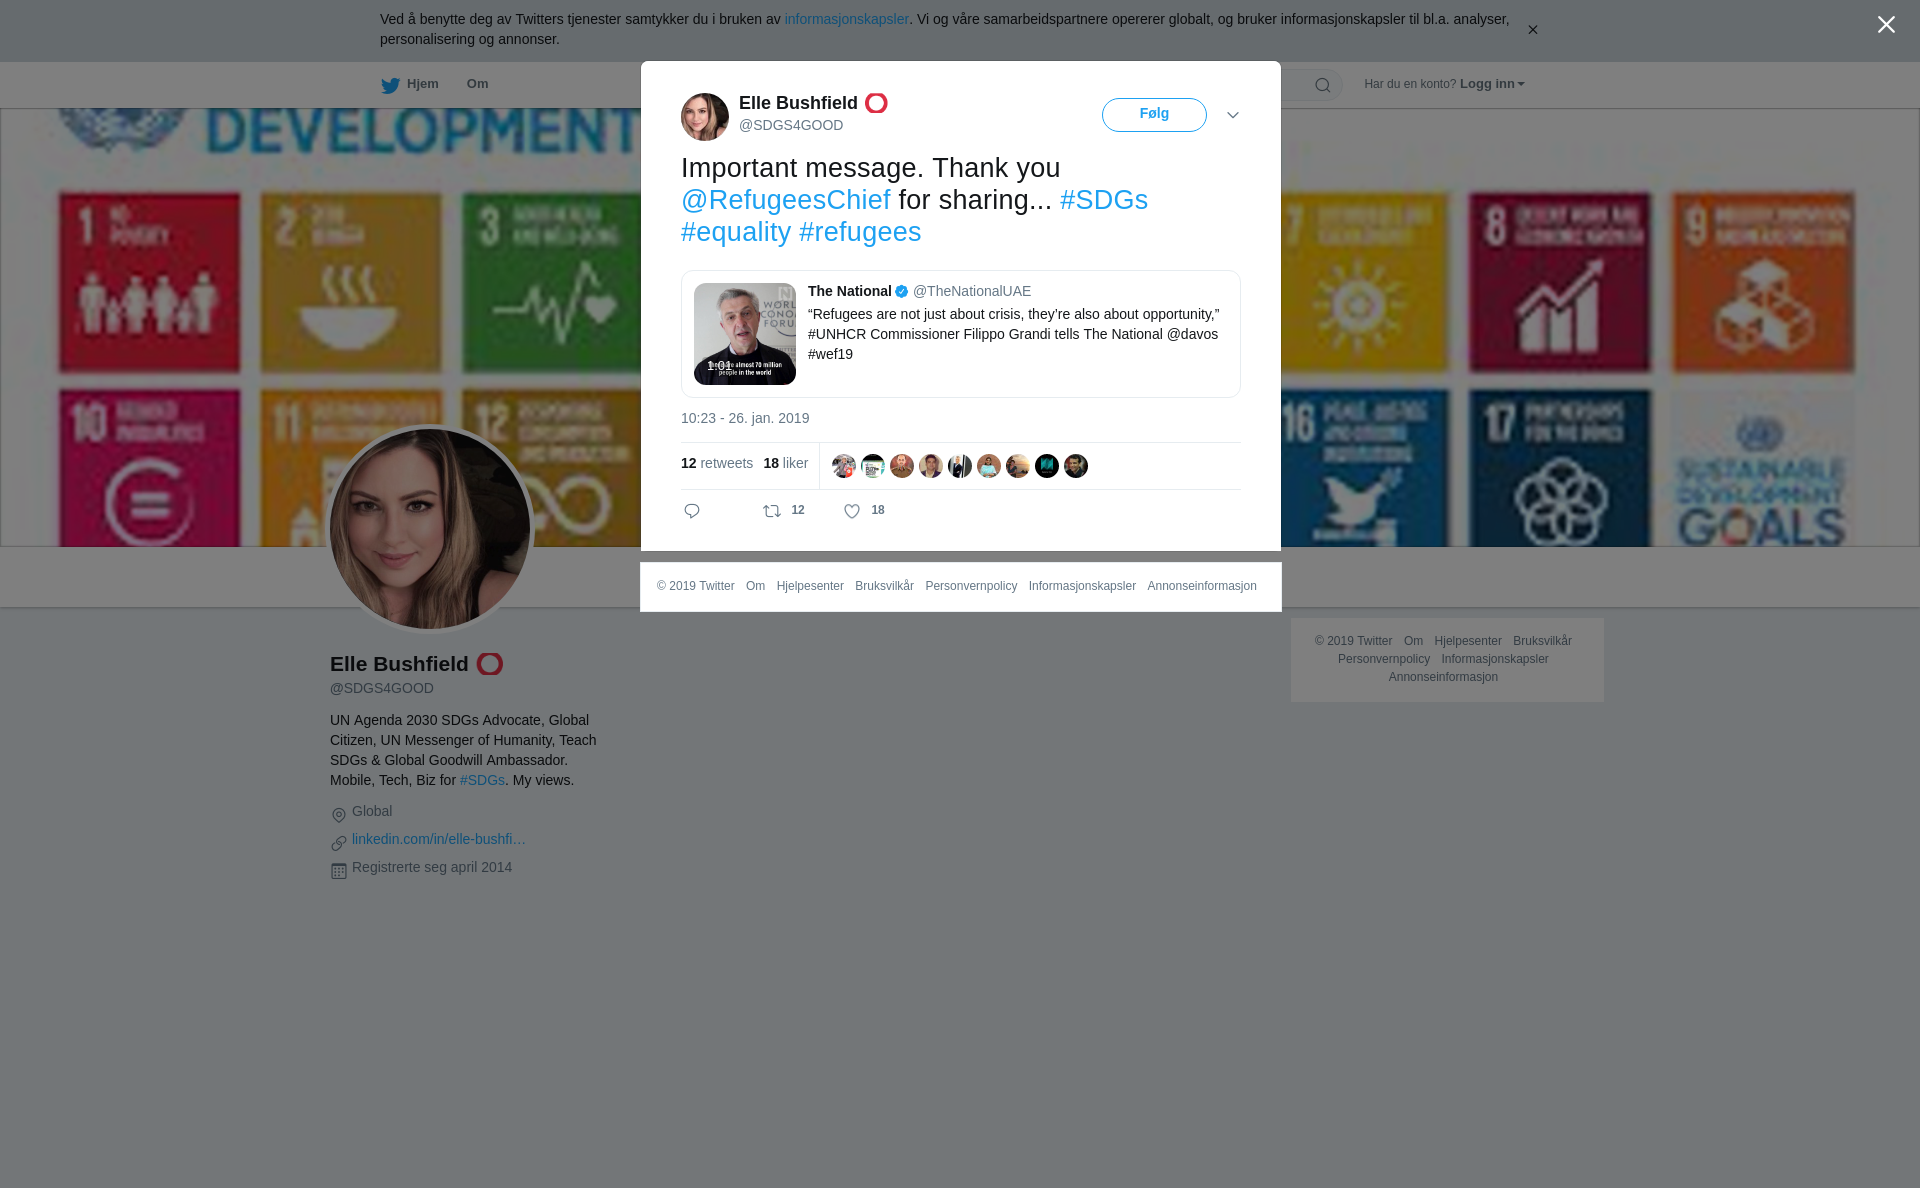
Task: Click the search magnifier icon
Action: pyautogui.click(x=1323, y=85)
